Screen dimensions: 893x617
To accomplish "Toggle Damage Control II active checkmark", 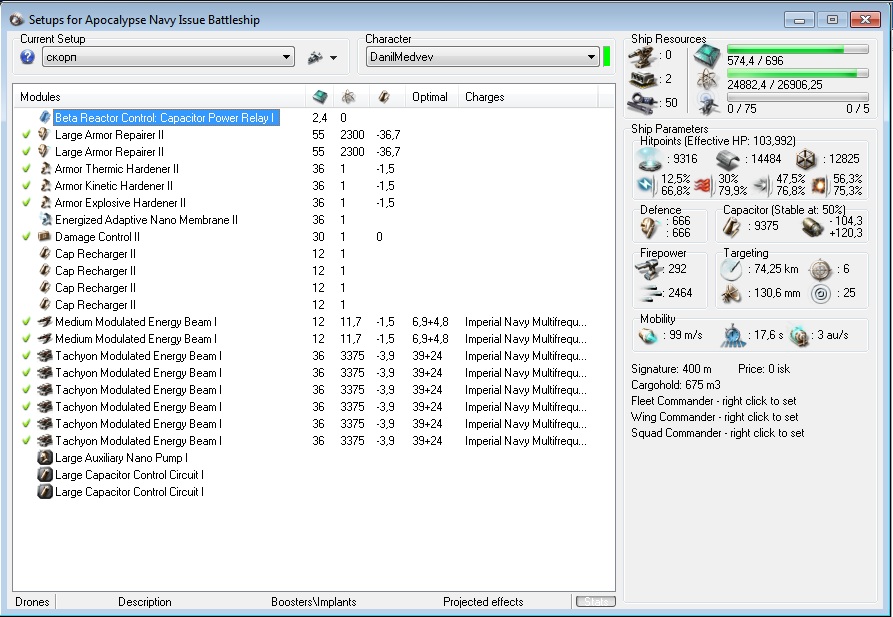I will click(26, 237).
